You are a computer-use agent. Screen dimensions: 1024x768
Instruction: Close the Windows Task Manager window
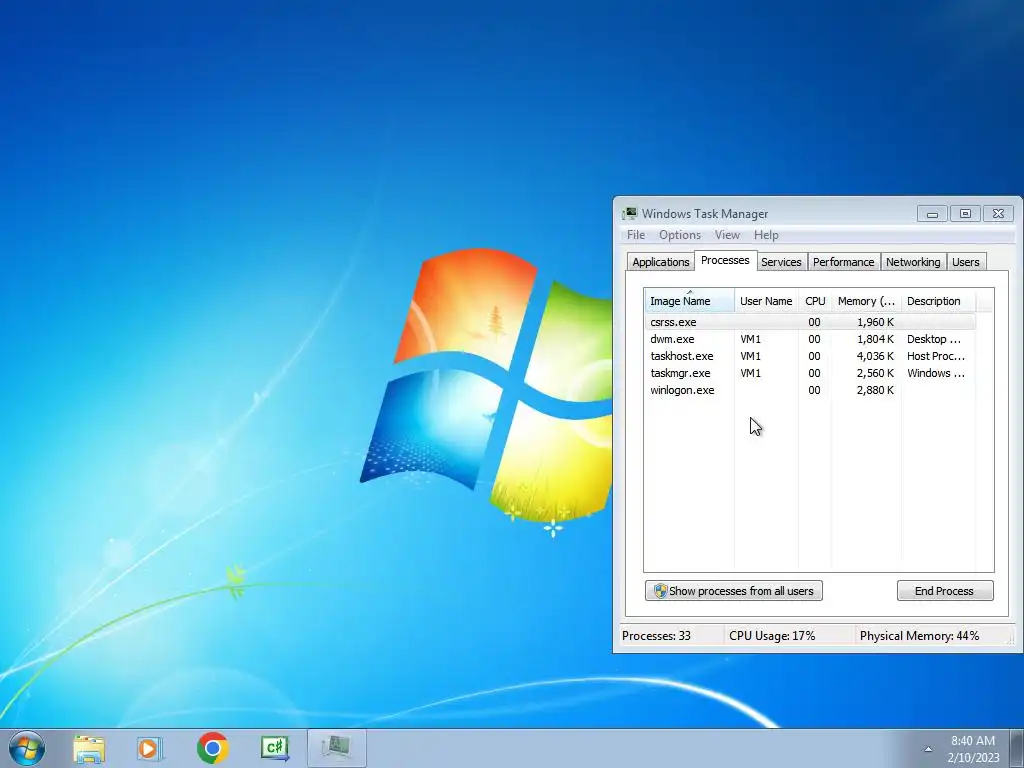coord(998,214)
